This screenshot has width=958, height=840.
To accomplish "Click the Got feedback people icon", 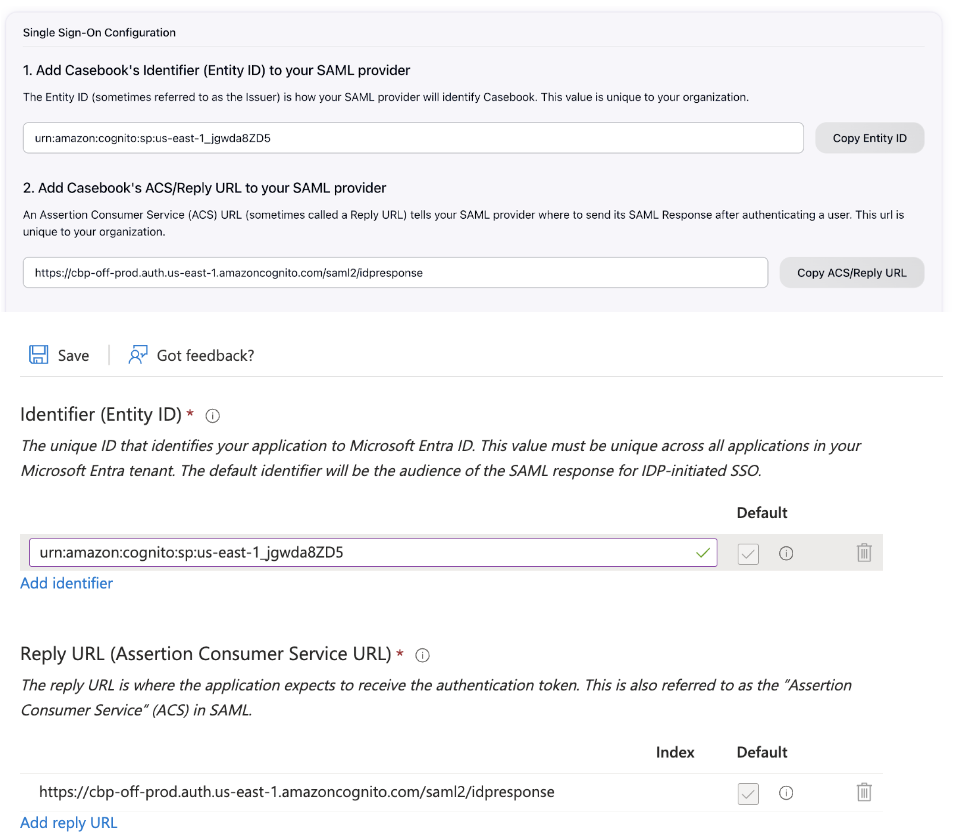I will pyautogui.click(x=137, y=354).
